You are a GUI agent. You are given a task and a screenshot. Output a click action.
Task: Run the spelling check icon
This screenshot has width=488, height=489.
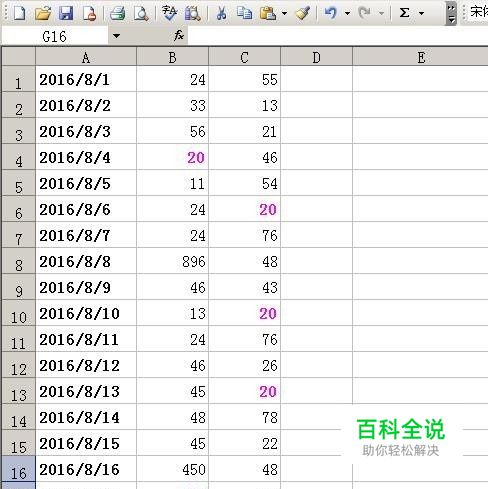pyautogui.click(x=169, y=13)
